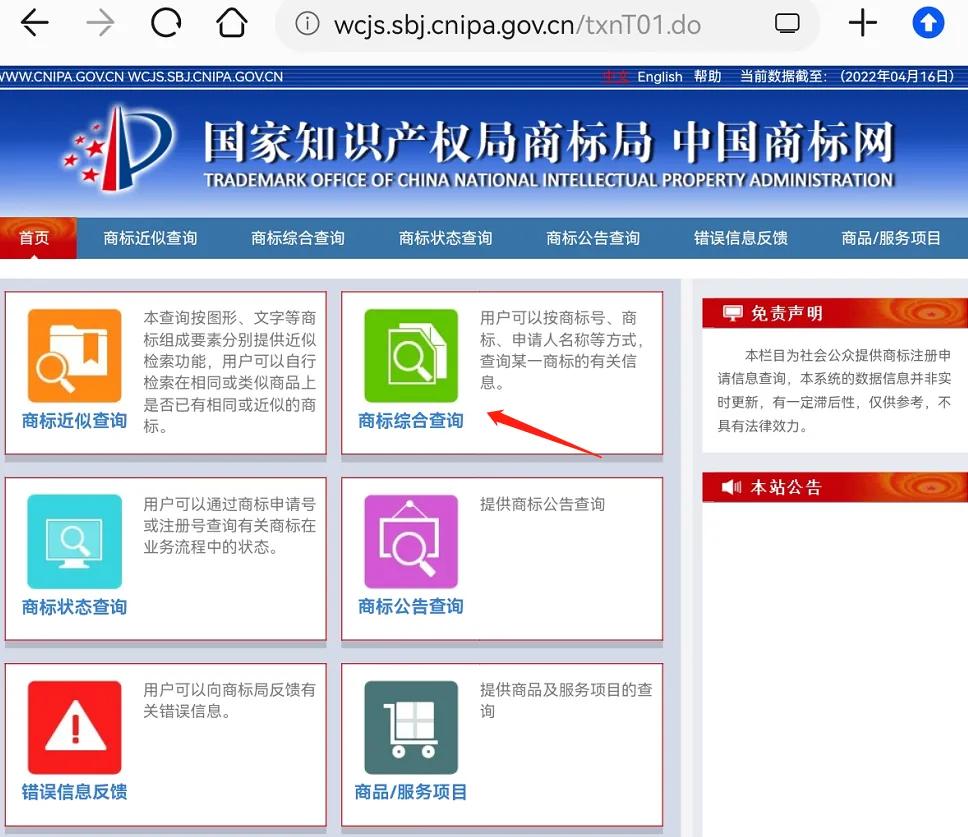Open the browser home page
This screenshot has width=968, height=837.
[232, 23]
